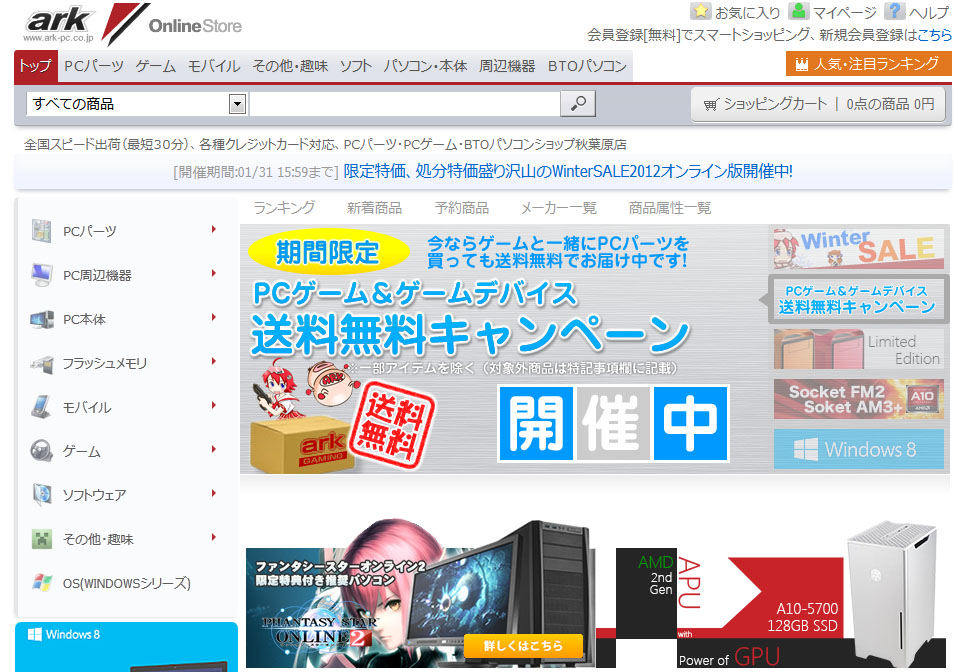Click the ark Online Store logo
This screenshot has height=672, width=966.
[134, 24]
